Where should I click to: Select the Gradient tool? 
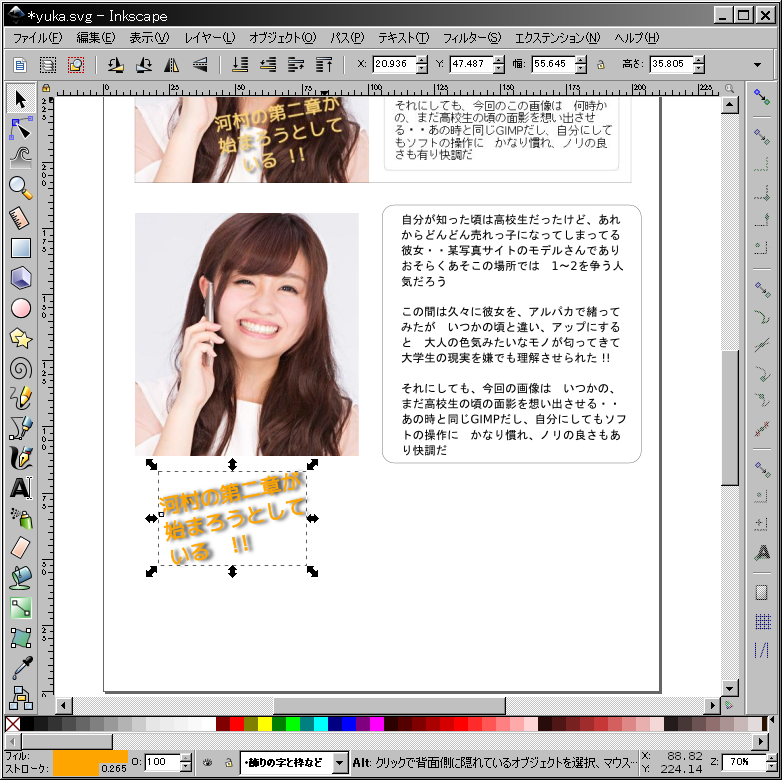(20, 608)
